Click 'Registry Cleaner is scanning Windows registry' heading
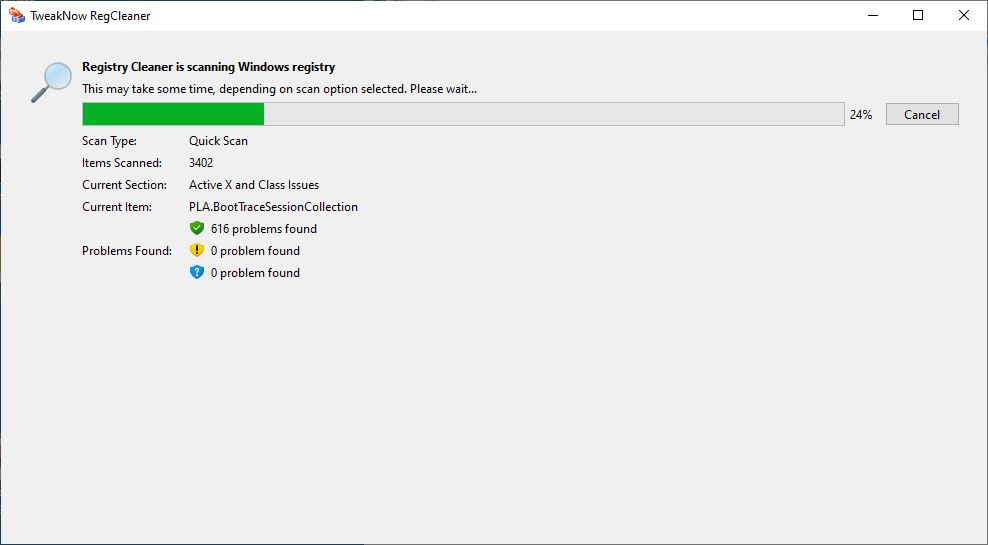 [209, 67]
